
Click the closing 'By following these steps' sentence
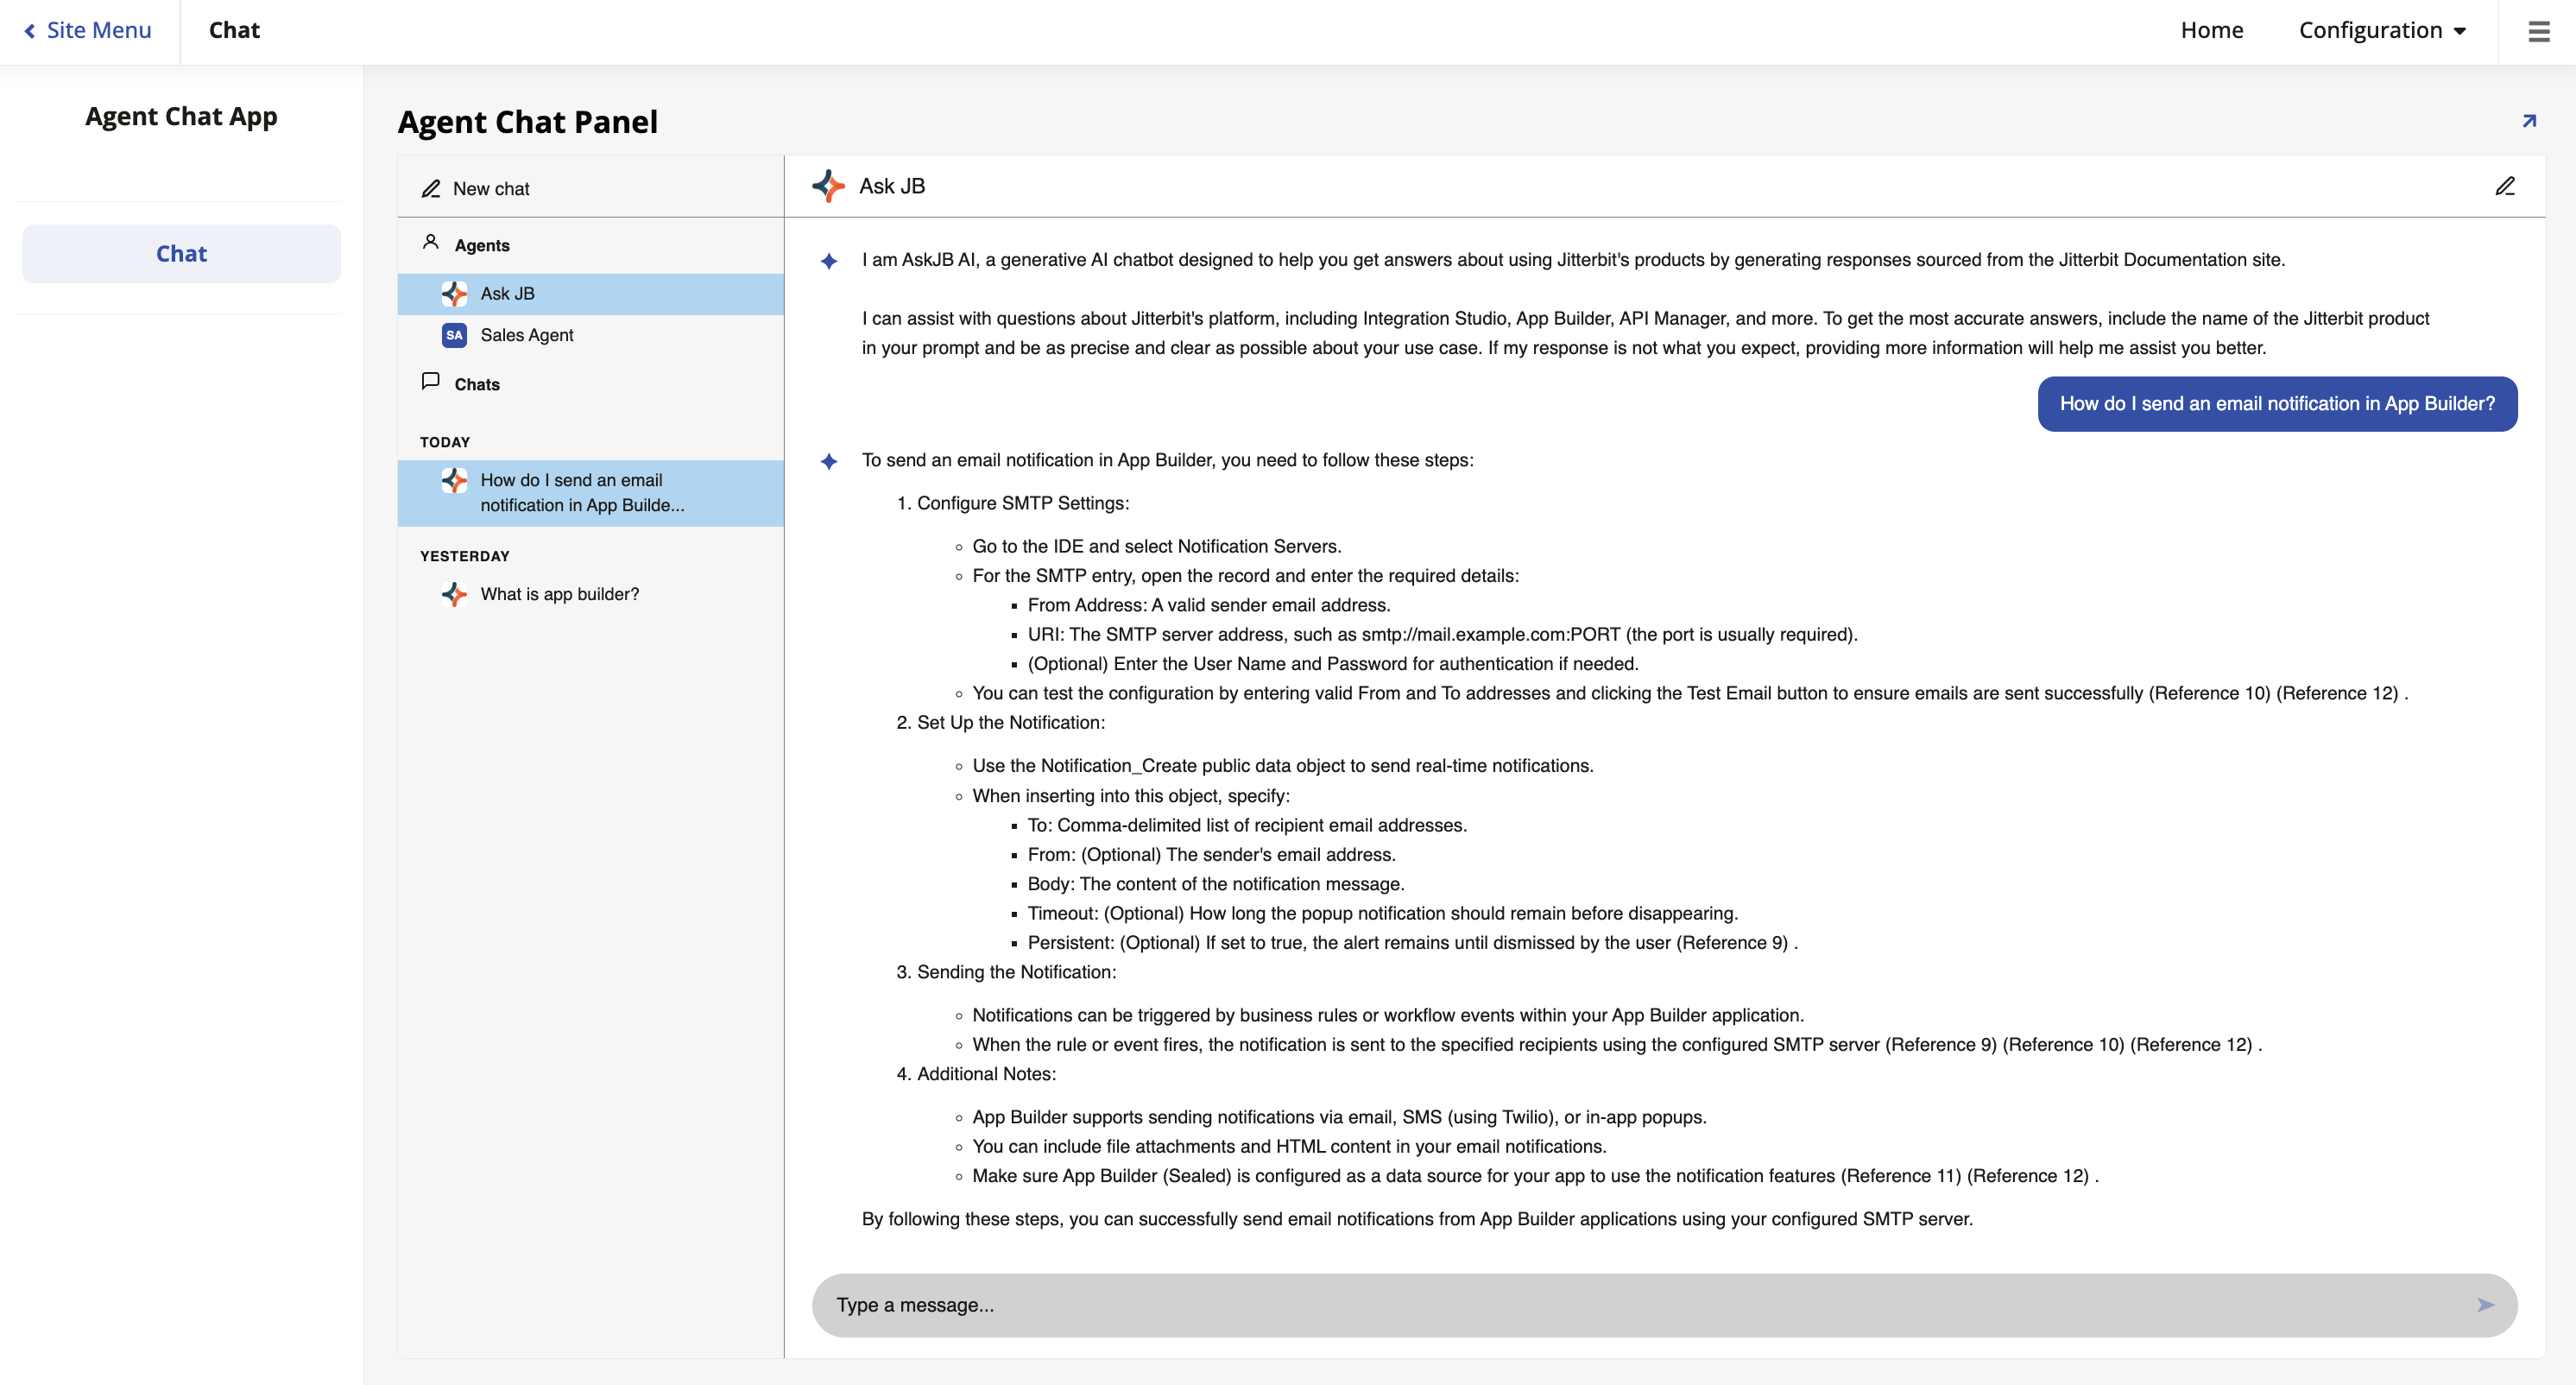[x=1417, y=1220]
